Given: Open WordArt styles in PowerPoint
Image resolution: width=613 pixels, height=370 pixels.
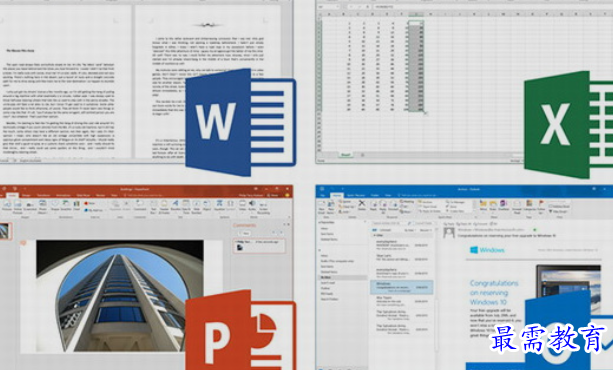Looking at the screenshot, I should pos(176,206).
